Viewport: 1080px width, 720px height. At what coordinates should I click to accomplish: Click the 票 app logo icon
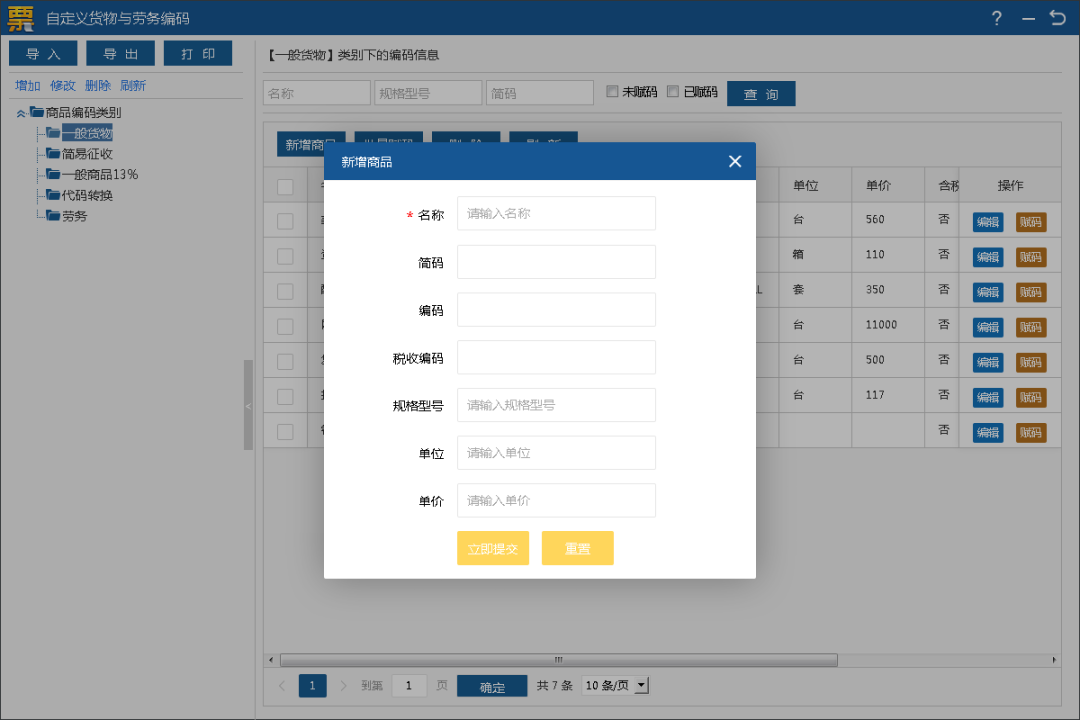pyautogui.click(x=18, y=17)
